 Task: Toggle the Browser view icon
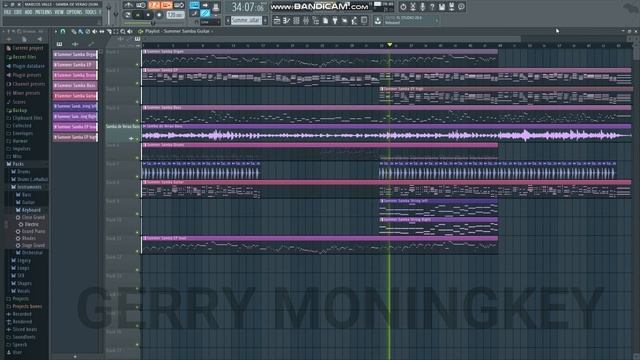click(316, 20)
